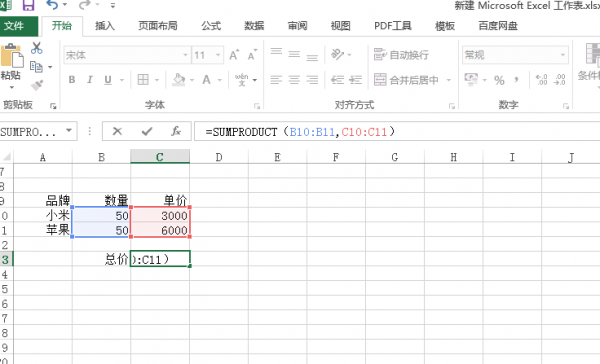Image resolution: width=600 pixels, height=364 pixels.
Task: Increase font size with large A icon
Action: [234, 55]
